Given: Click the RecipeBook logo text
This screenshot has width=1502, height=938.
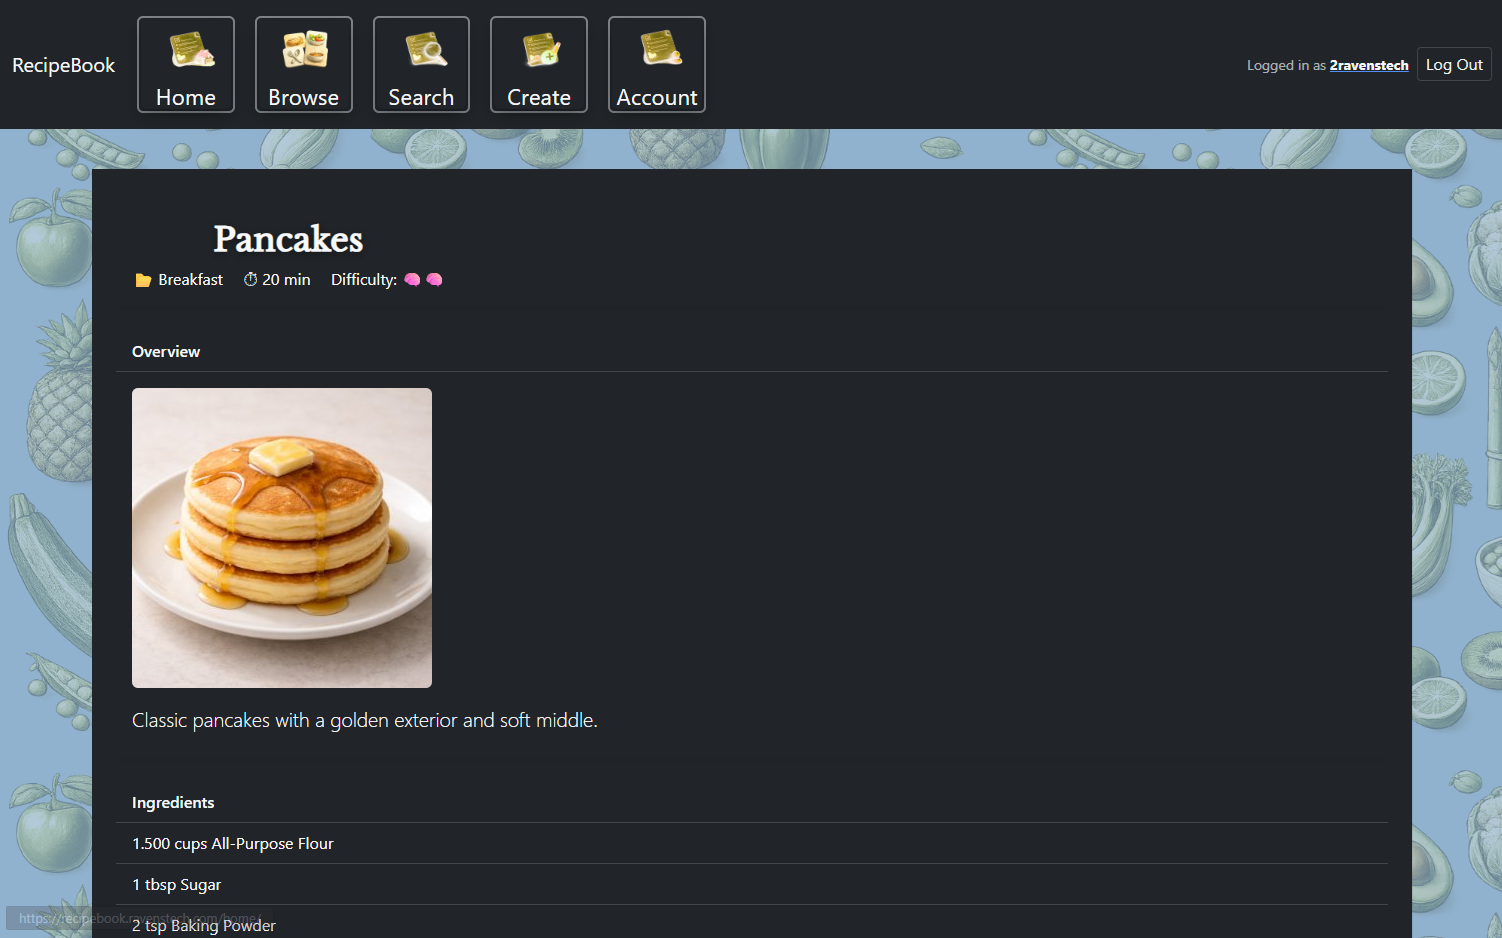Looking at the screenshot, I should click(63, 65).
